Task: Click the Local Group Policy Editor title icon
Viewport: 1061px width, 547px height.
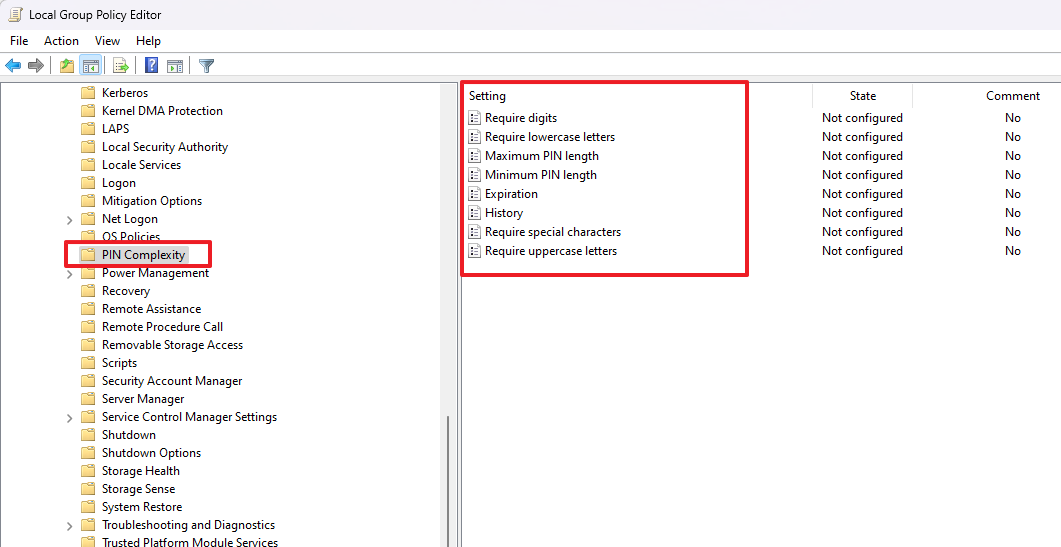Action: pos(16,14)
